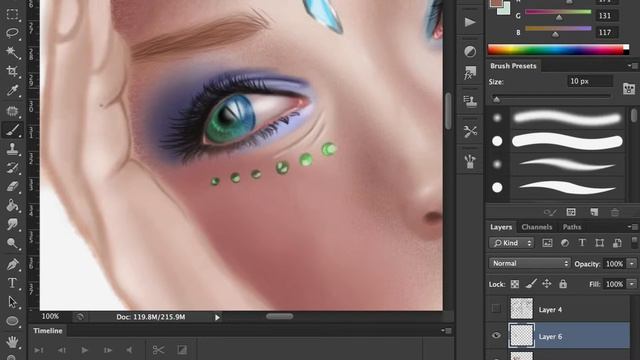Toggle filter for type layers
Viewport: 640px width, 360px height.
[x=582, y=243]
